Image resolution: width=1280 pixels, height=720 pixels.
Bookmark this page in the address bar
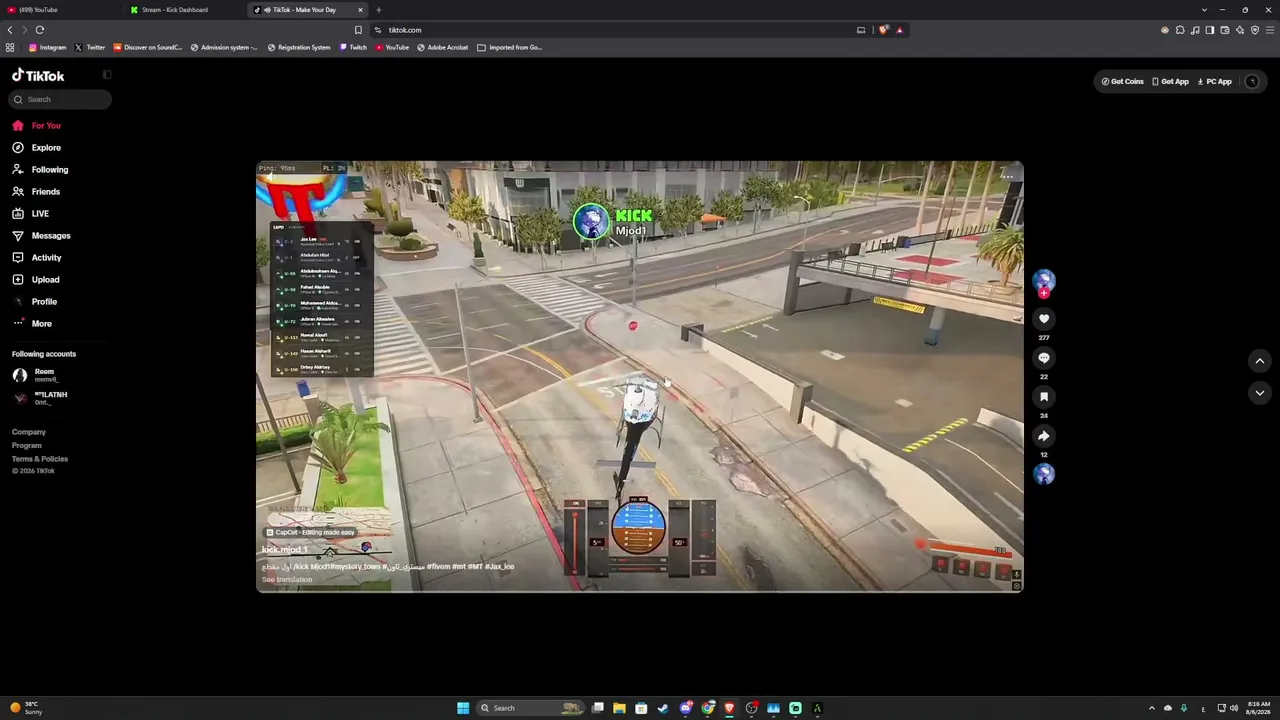point(358,30)
